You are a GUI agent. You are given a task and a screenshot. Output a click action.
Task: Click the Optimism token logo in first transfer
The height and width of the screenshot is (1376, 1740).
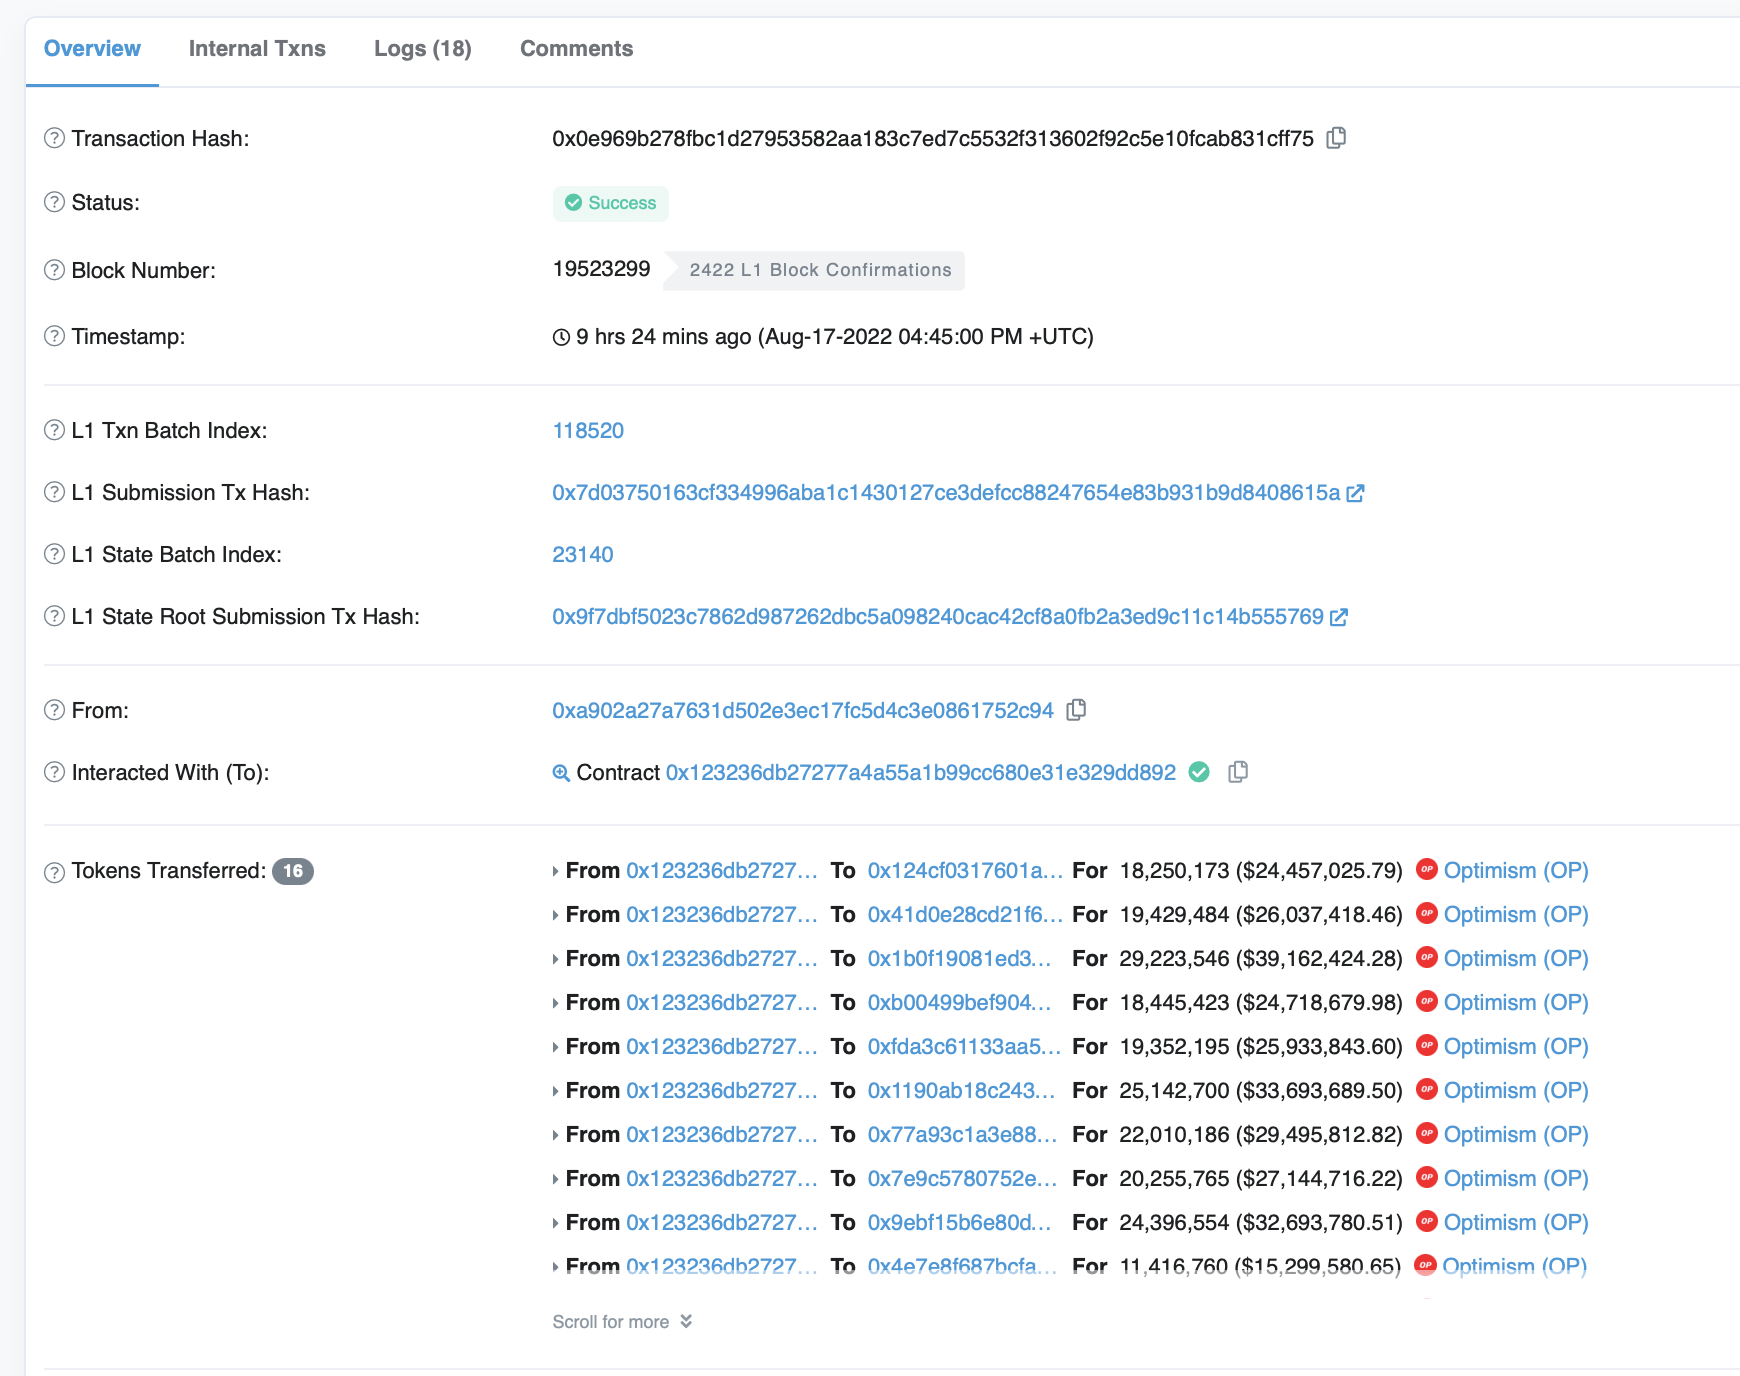1427,870
